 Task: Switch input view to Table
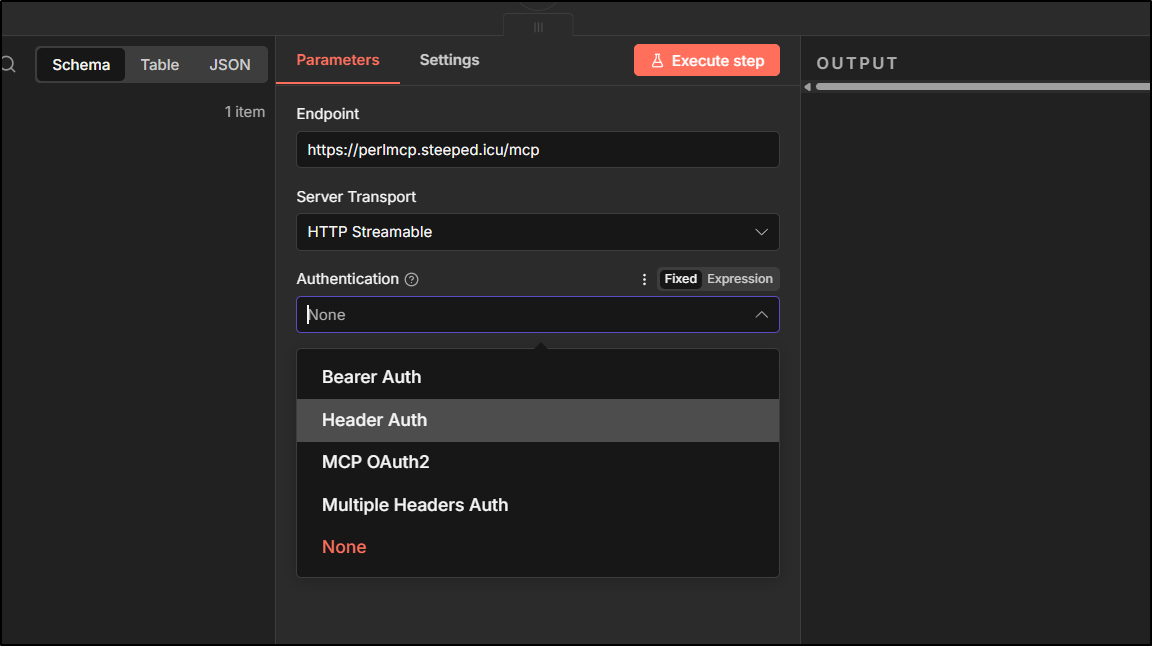click(x=160, y=65)
